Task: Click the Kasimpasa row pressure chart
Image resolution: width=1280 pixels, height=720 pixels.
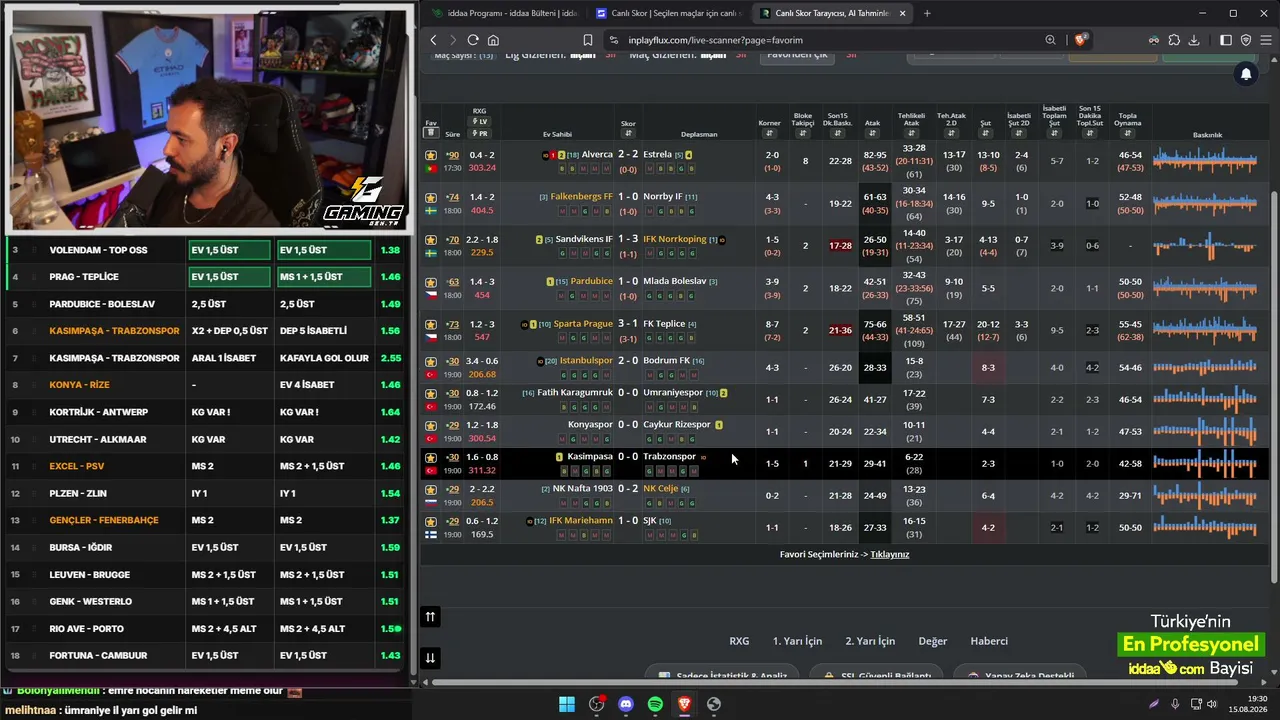Action: 1205,463
